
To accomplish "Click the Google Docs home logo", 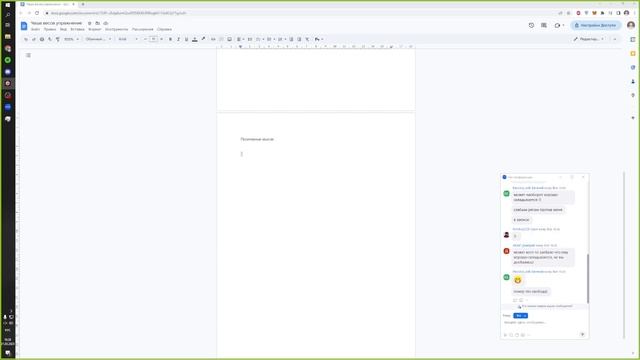I will click(24, 26).
